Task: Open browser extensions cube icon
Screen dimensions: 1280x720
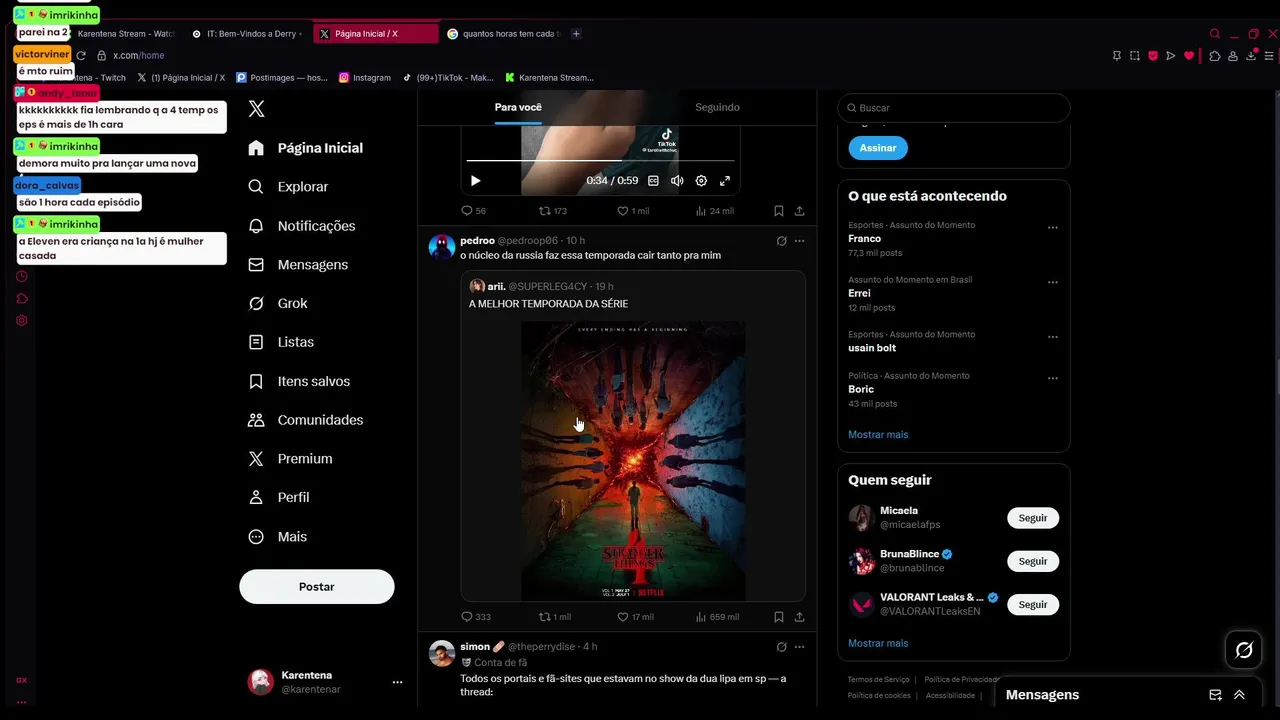Action: (1214, 56)
